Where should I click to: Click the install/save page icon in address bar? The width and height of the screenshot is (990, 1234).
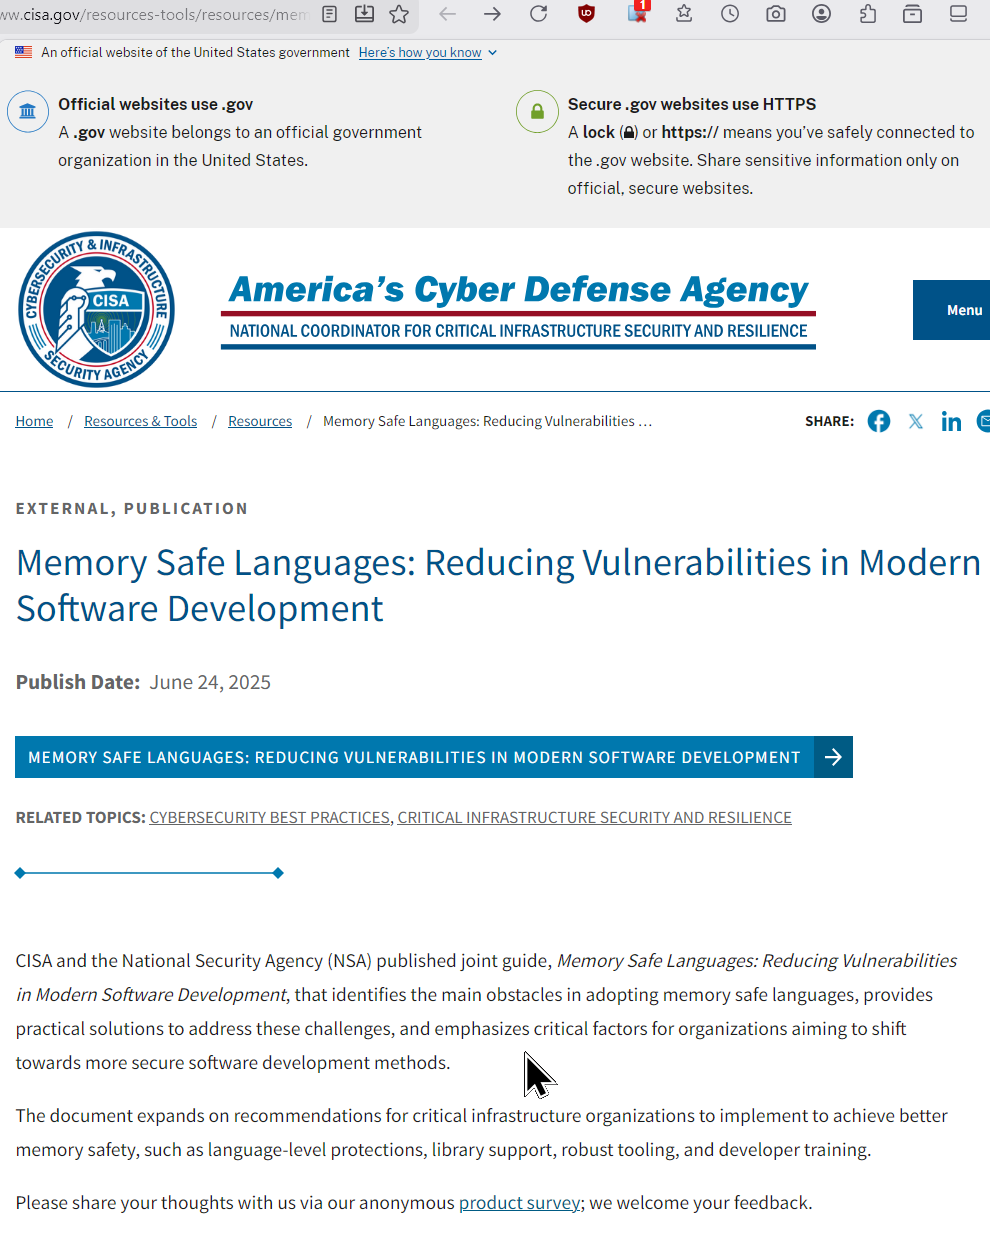click(x=365, y=14)
